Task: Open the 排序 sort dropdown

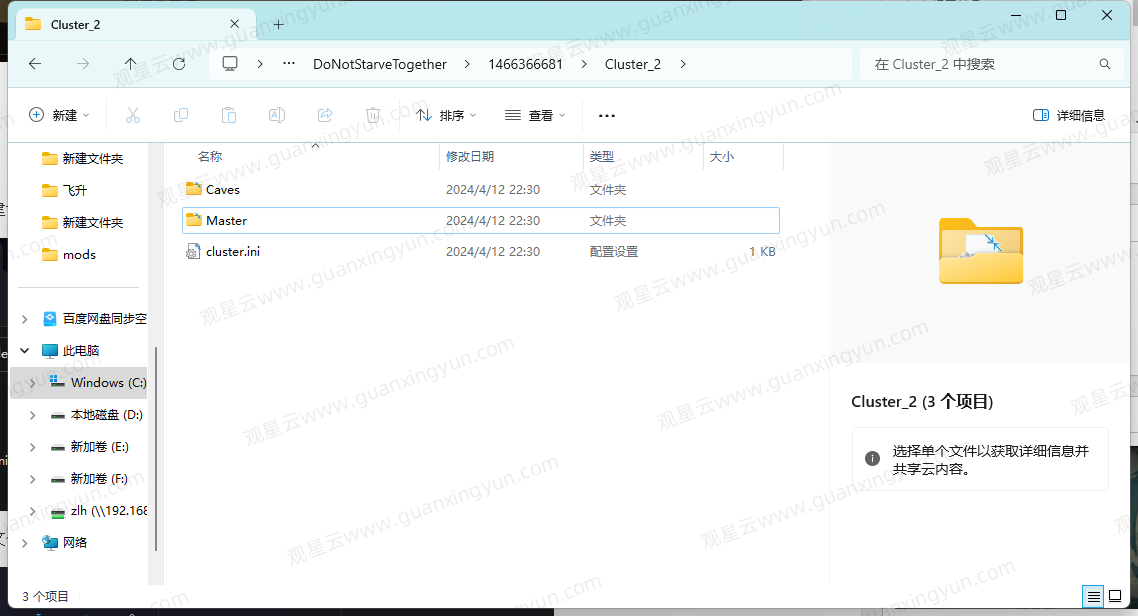Action: tap(446, 115)
